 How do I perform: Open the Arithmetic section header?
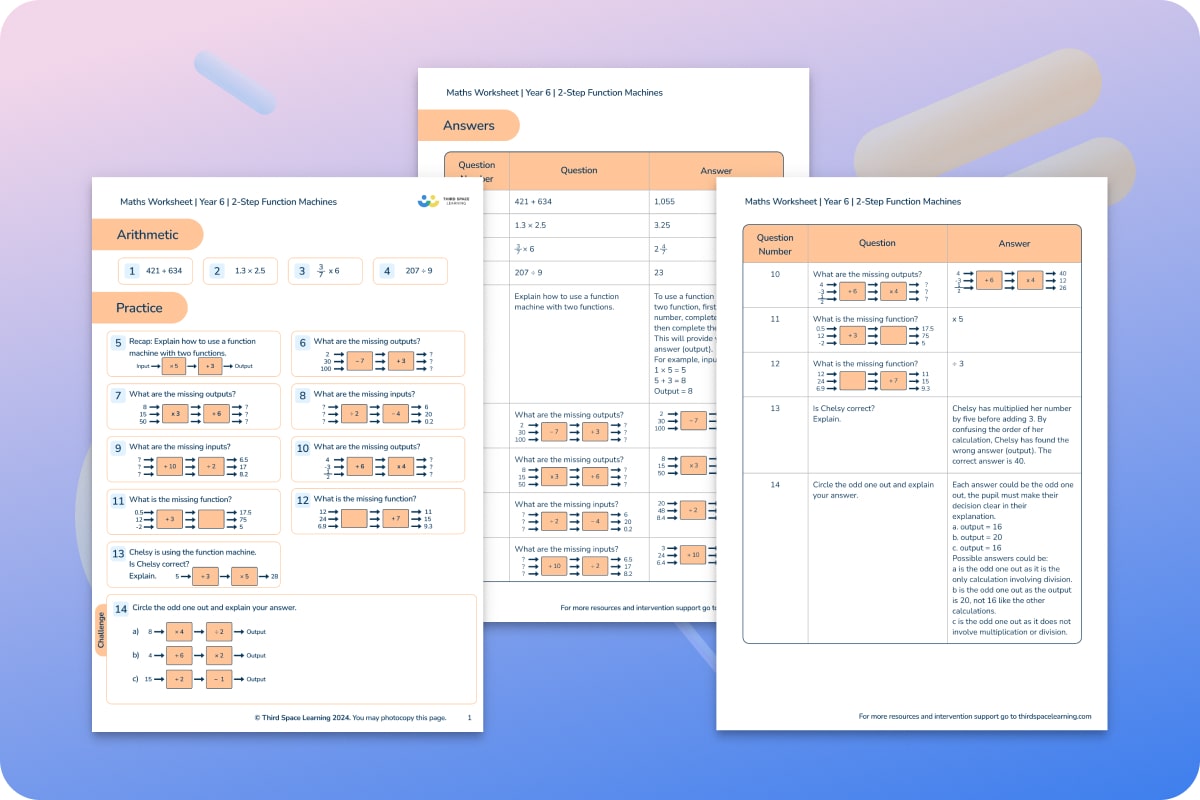coord(147,234)
